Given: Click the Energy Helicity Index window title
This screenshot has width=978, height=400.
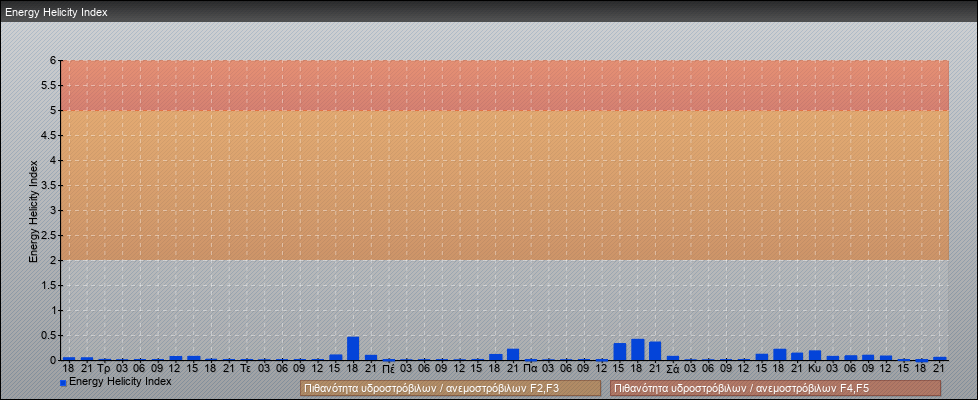Looking at the screenshot, I should (56, 12).
